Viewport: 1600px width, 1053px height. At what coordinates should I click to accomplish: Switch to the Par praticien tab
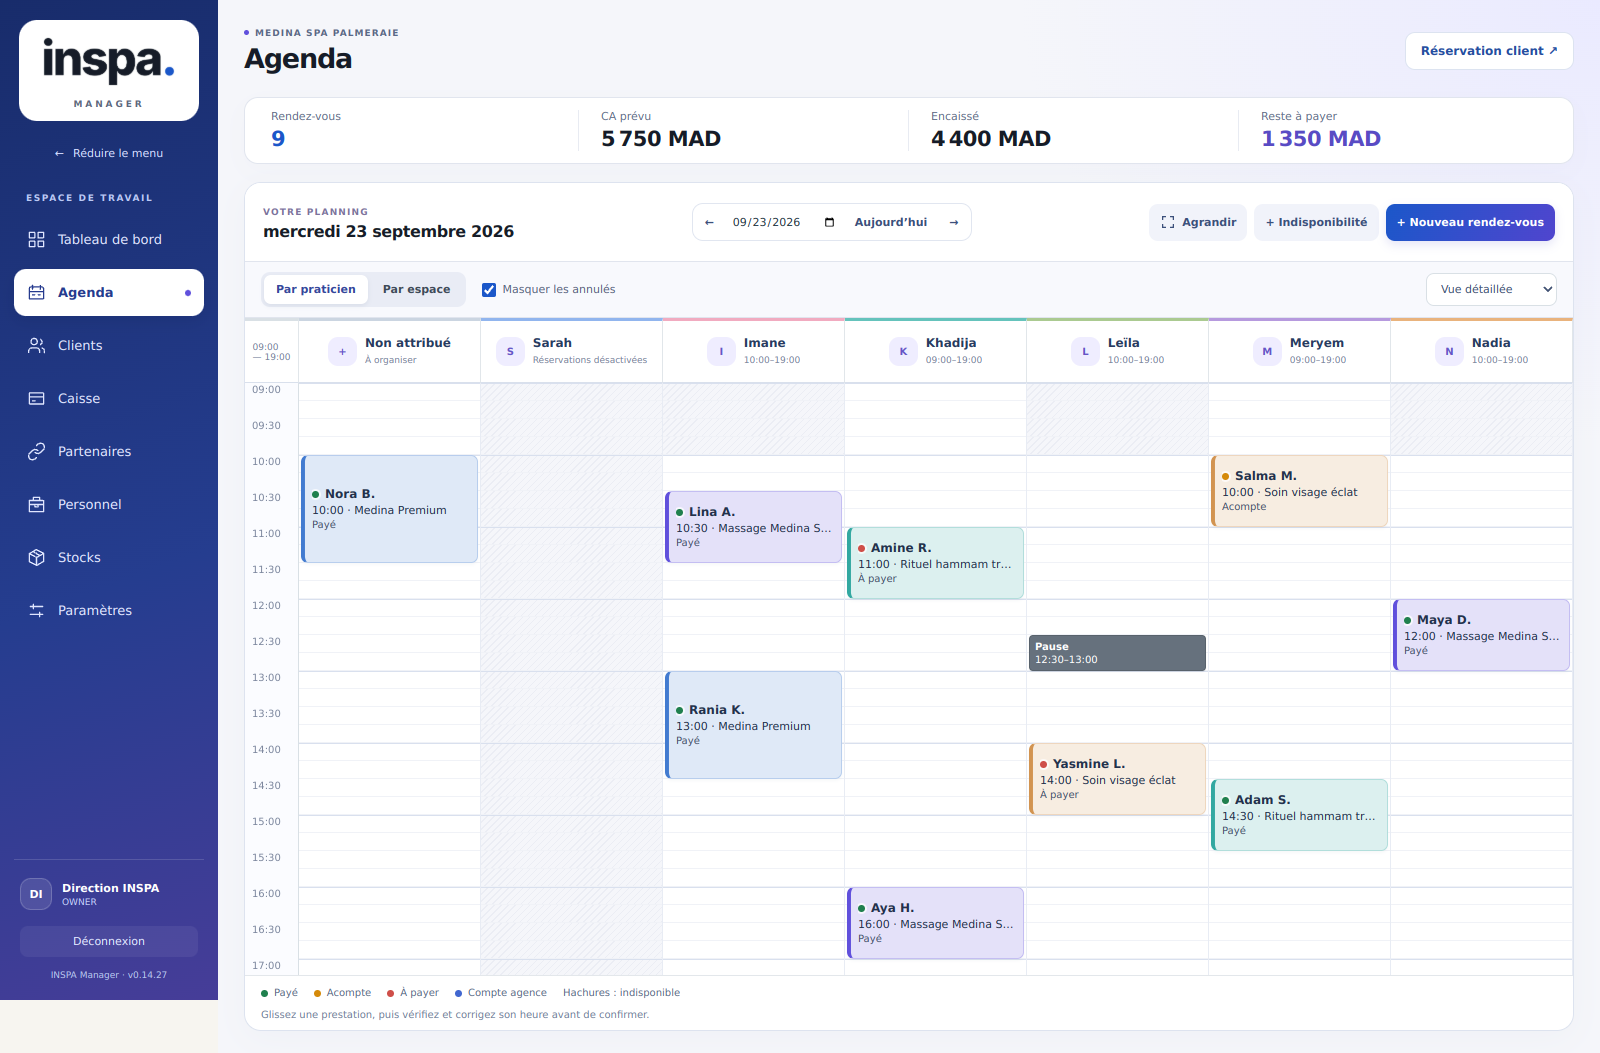[x=316, y=289]
